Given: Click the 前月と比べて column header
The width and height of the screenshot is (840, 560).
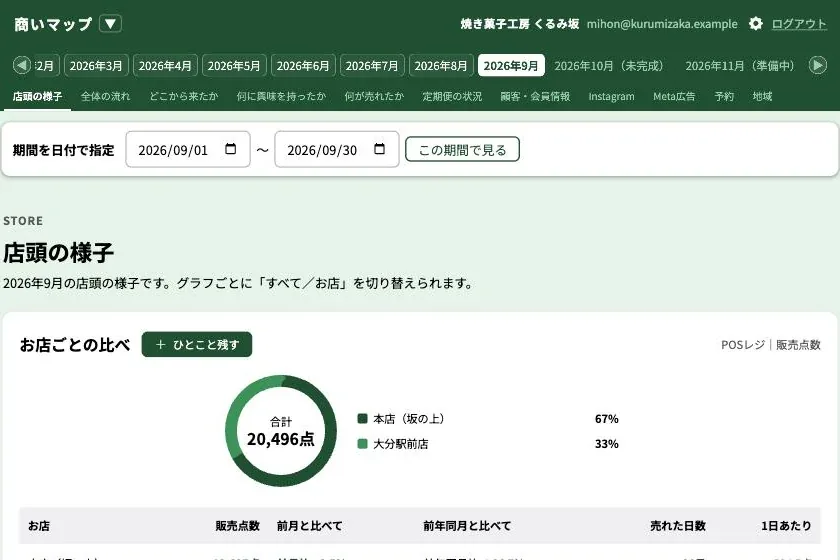Looking at the screenshot, I should point(309,526).
